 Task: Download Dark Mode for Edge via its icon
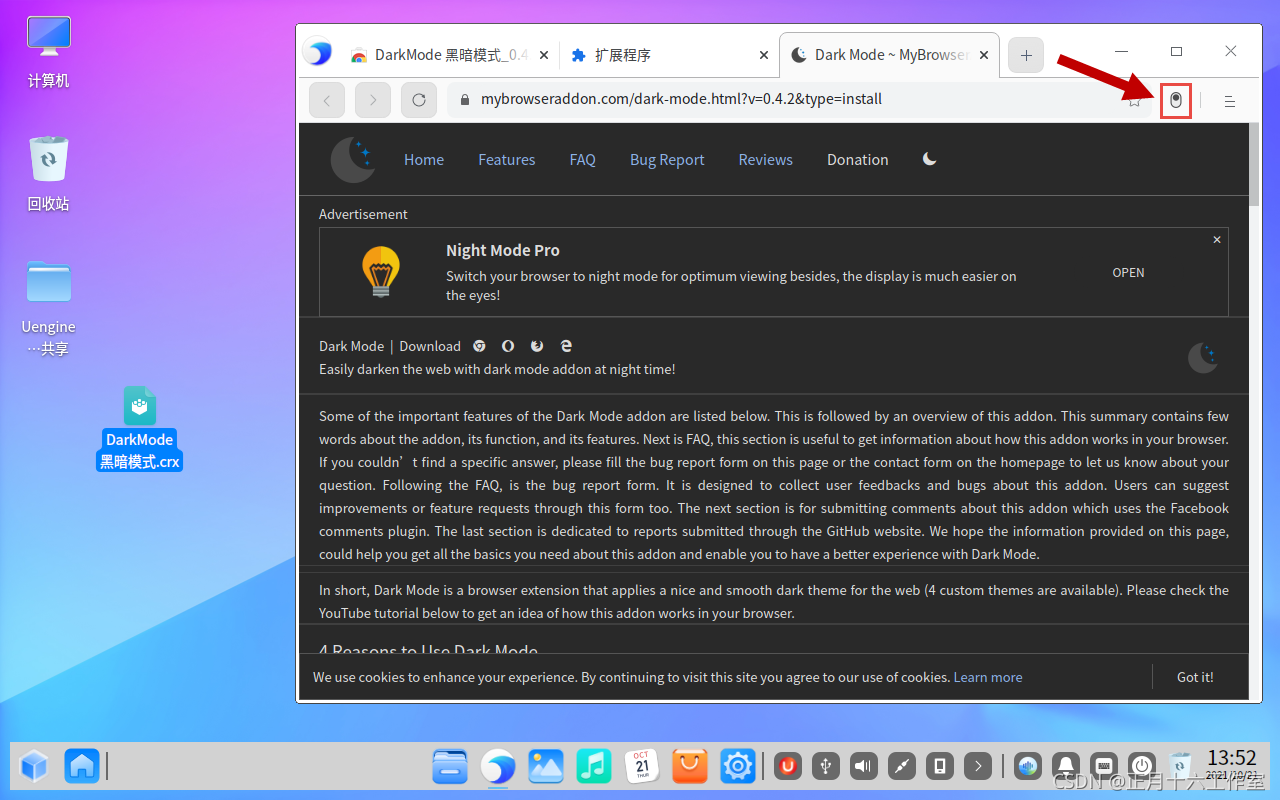point(566,346)
